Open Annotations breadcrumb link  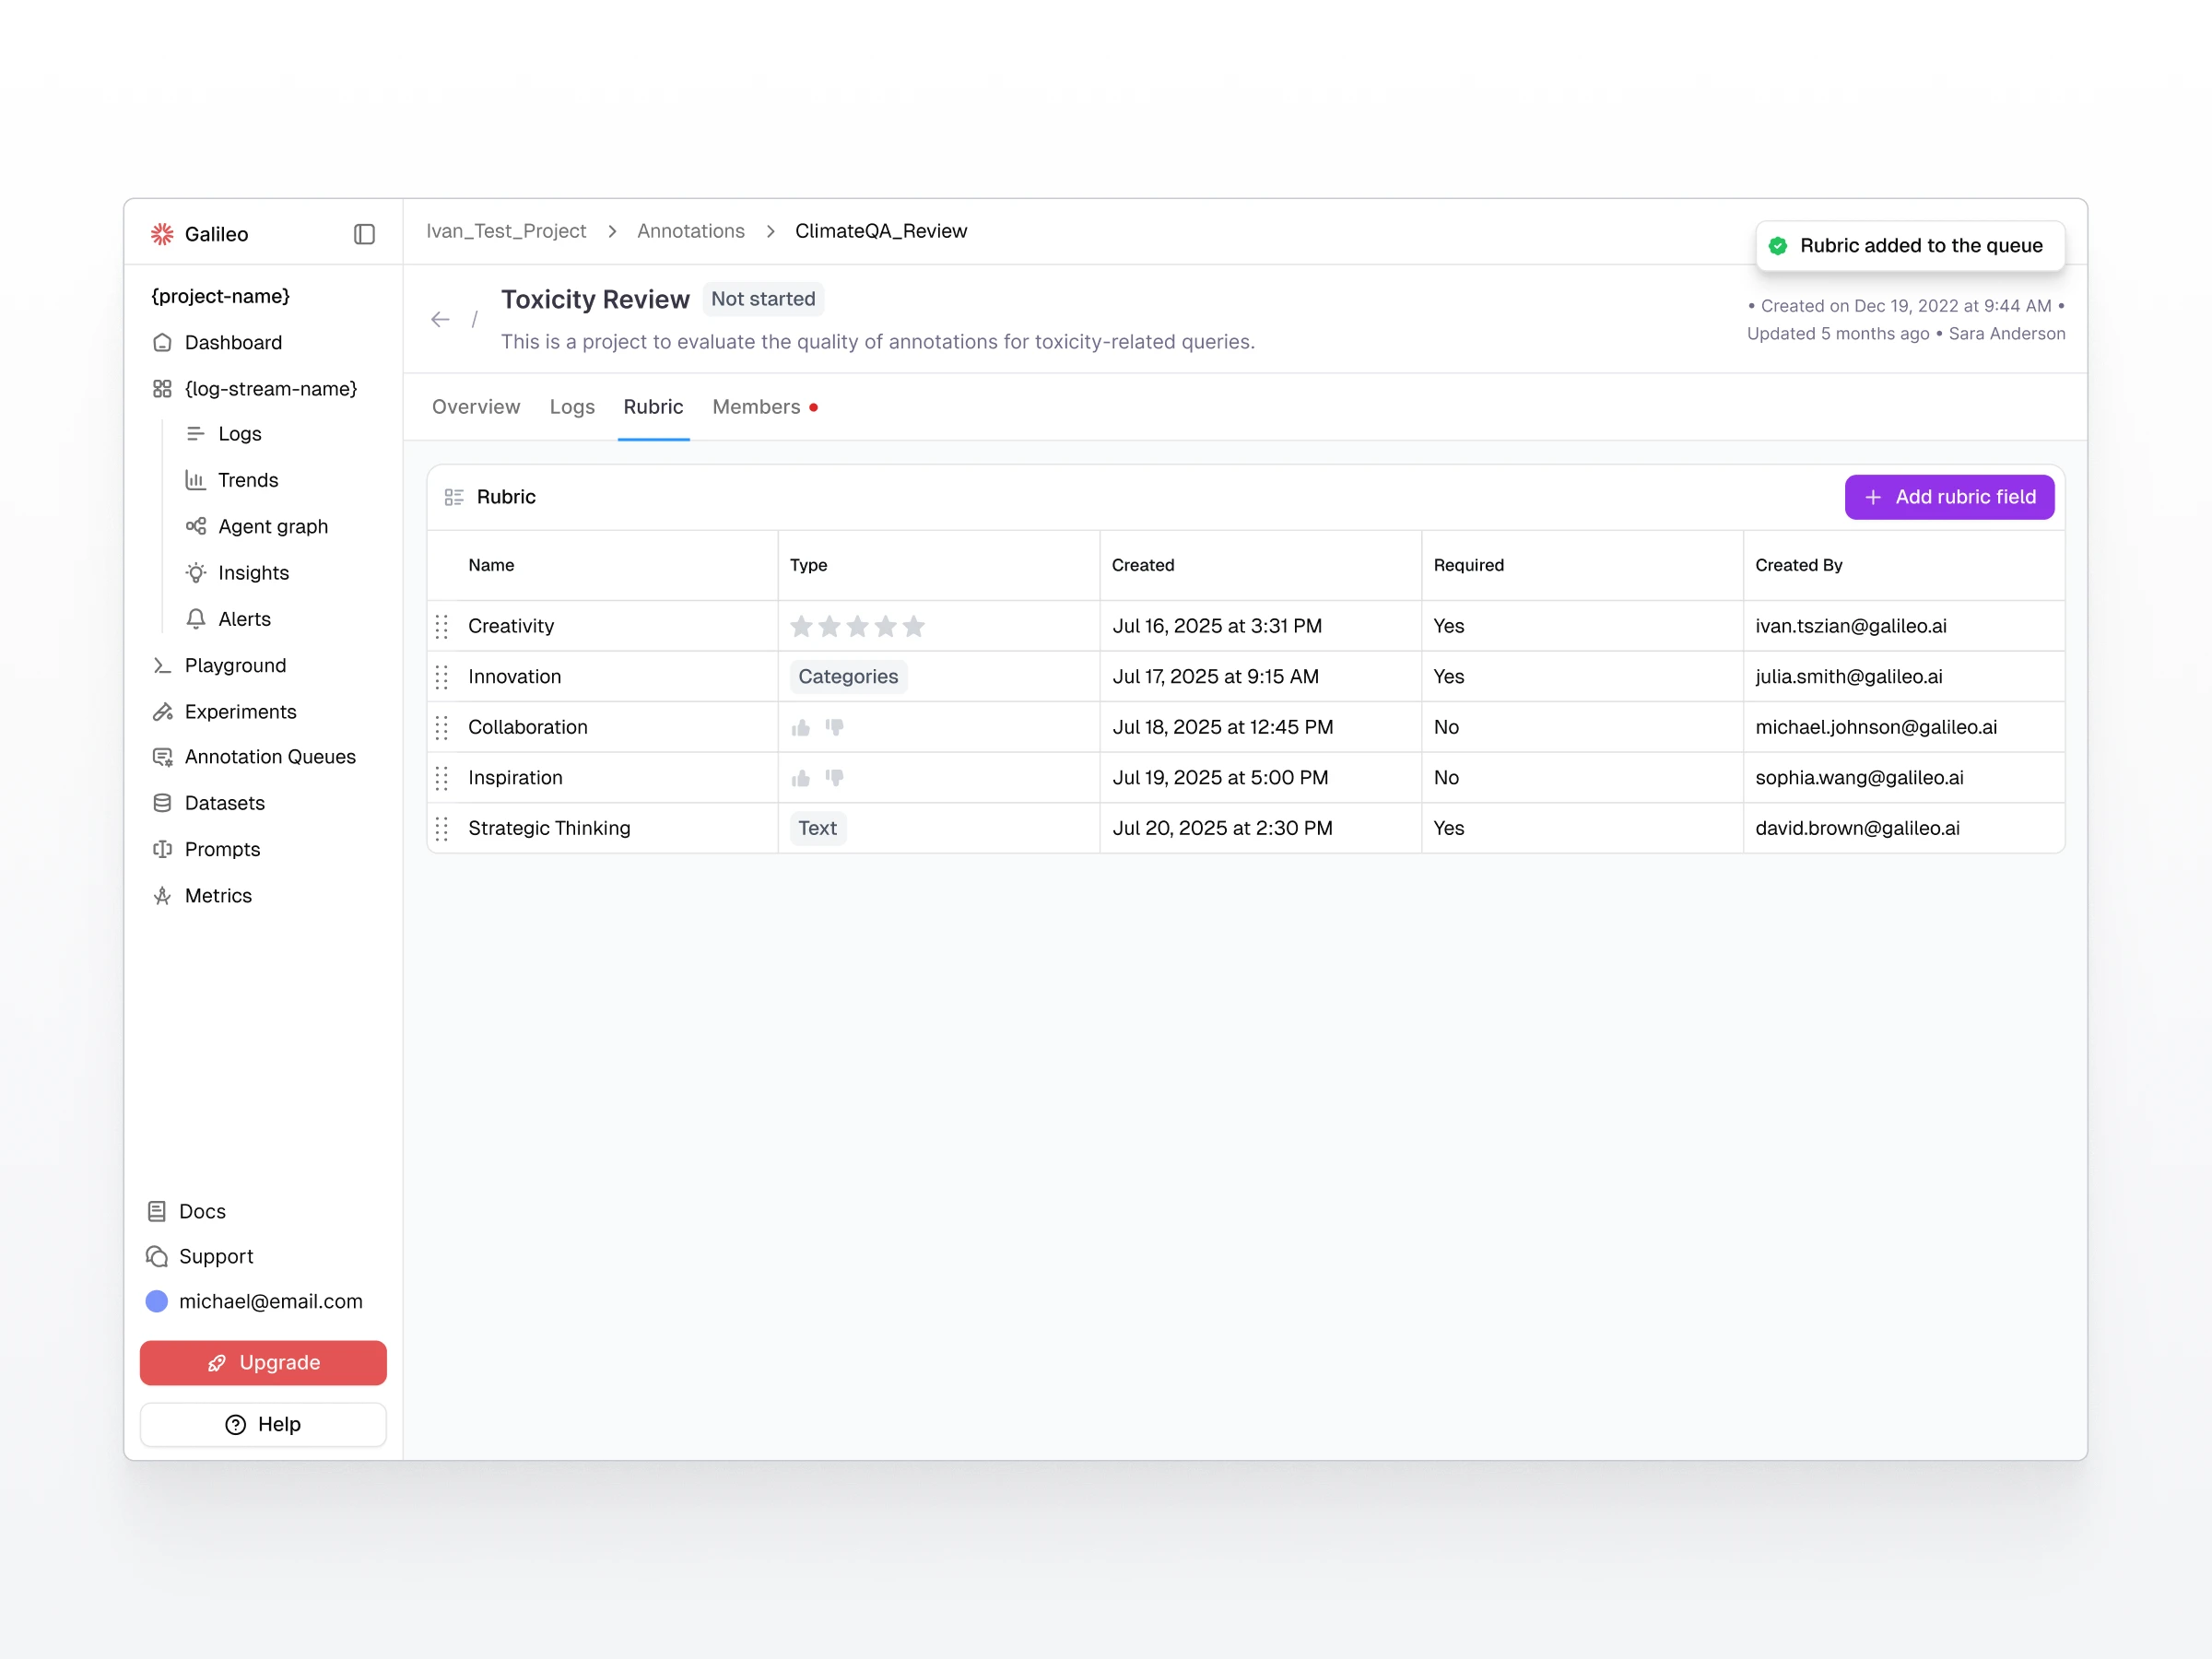point(691,231)
